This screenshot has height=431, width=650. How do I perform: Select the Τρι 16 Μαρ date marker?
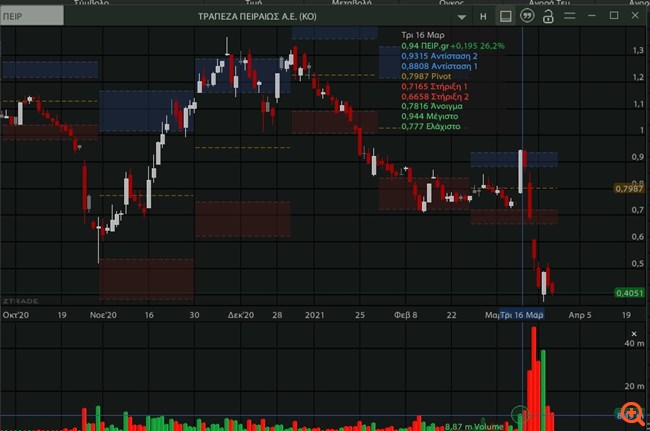point(522,314)
